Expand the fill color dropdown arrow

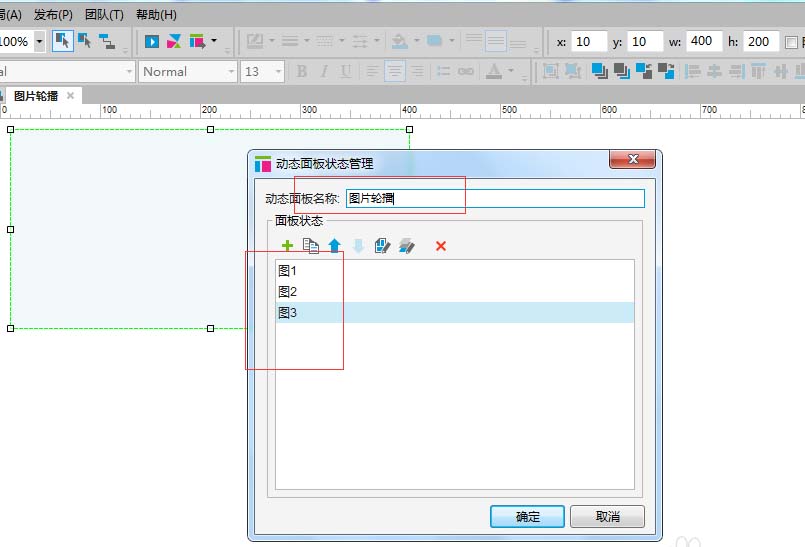[417, 40]
